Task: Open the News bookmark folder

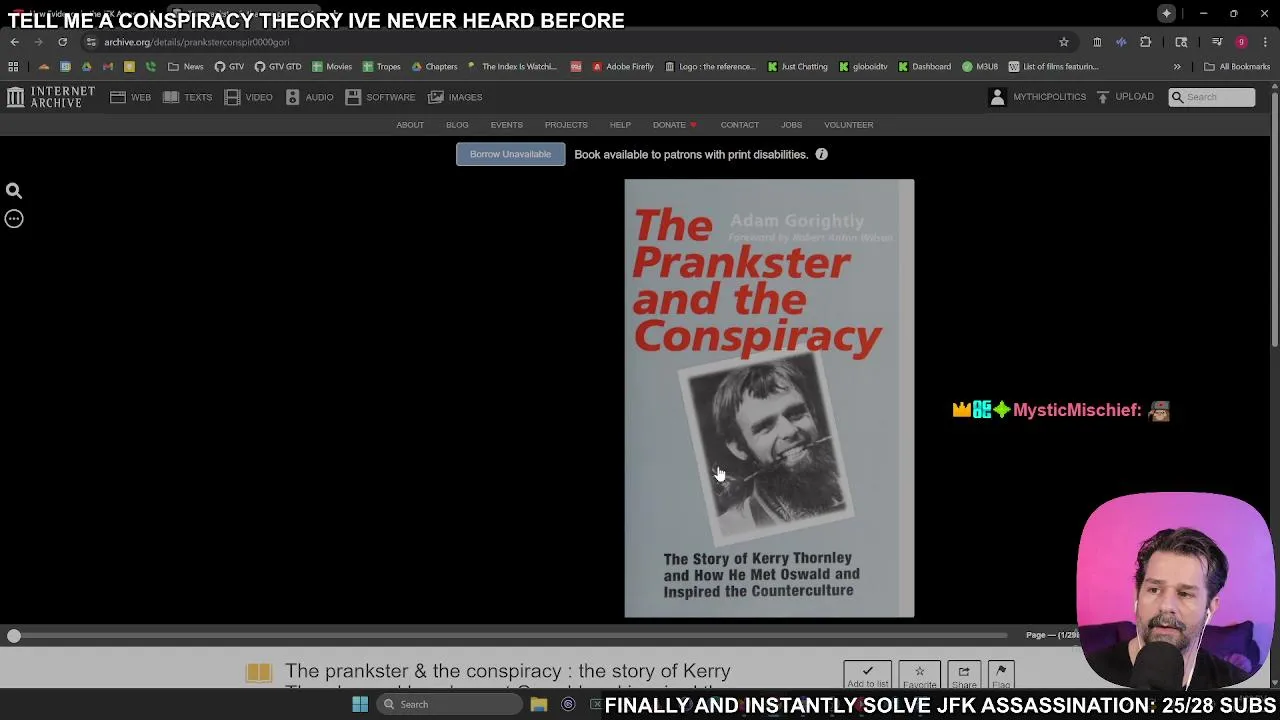Action: 186,67
